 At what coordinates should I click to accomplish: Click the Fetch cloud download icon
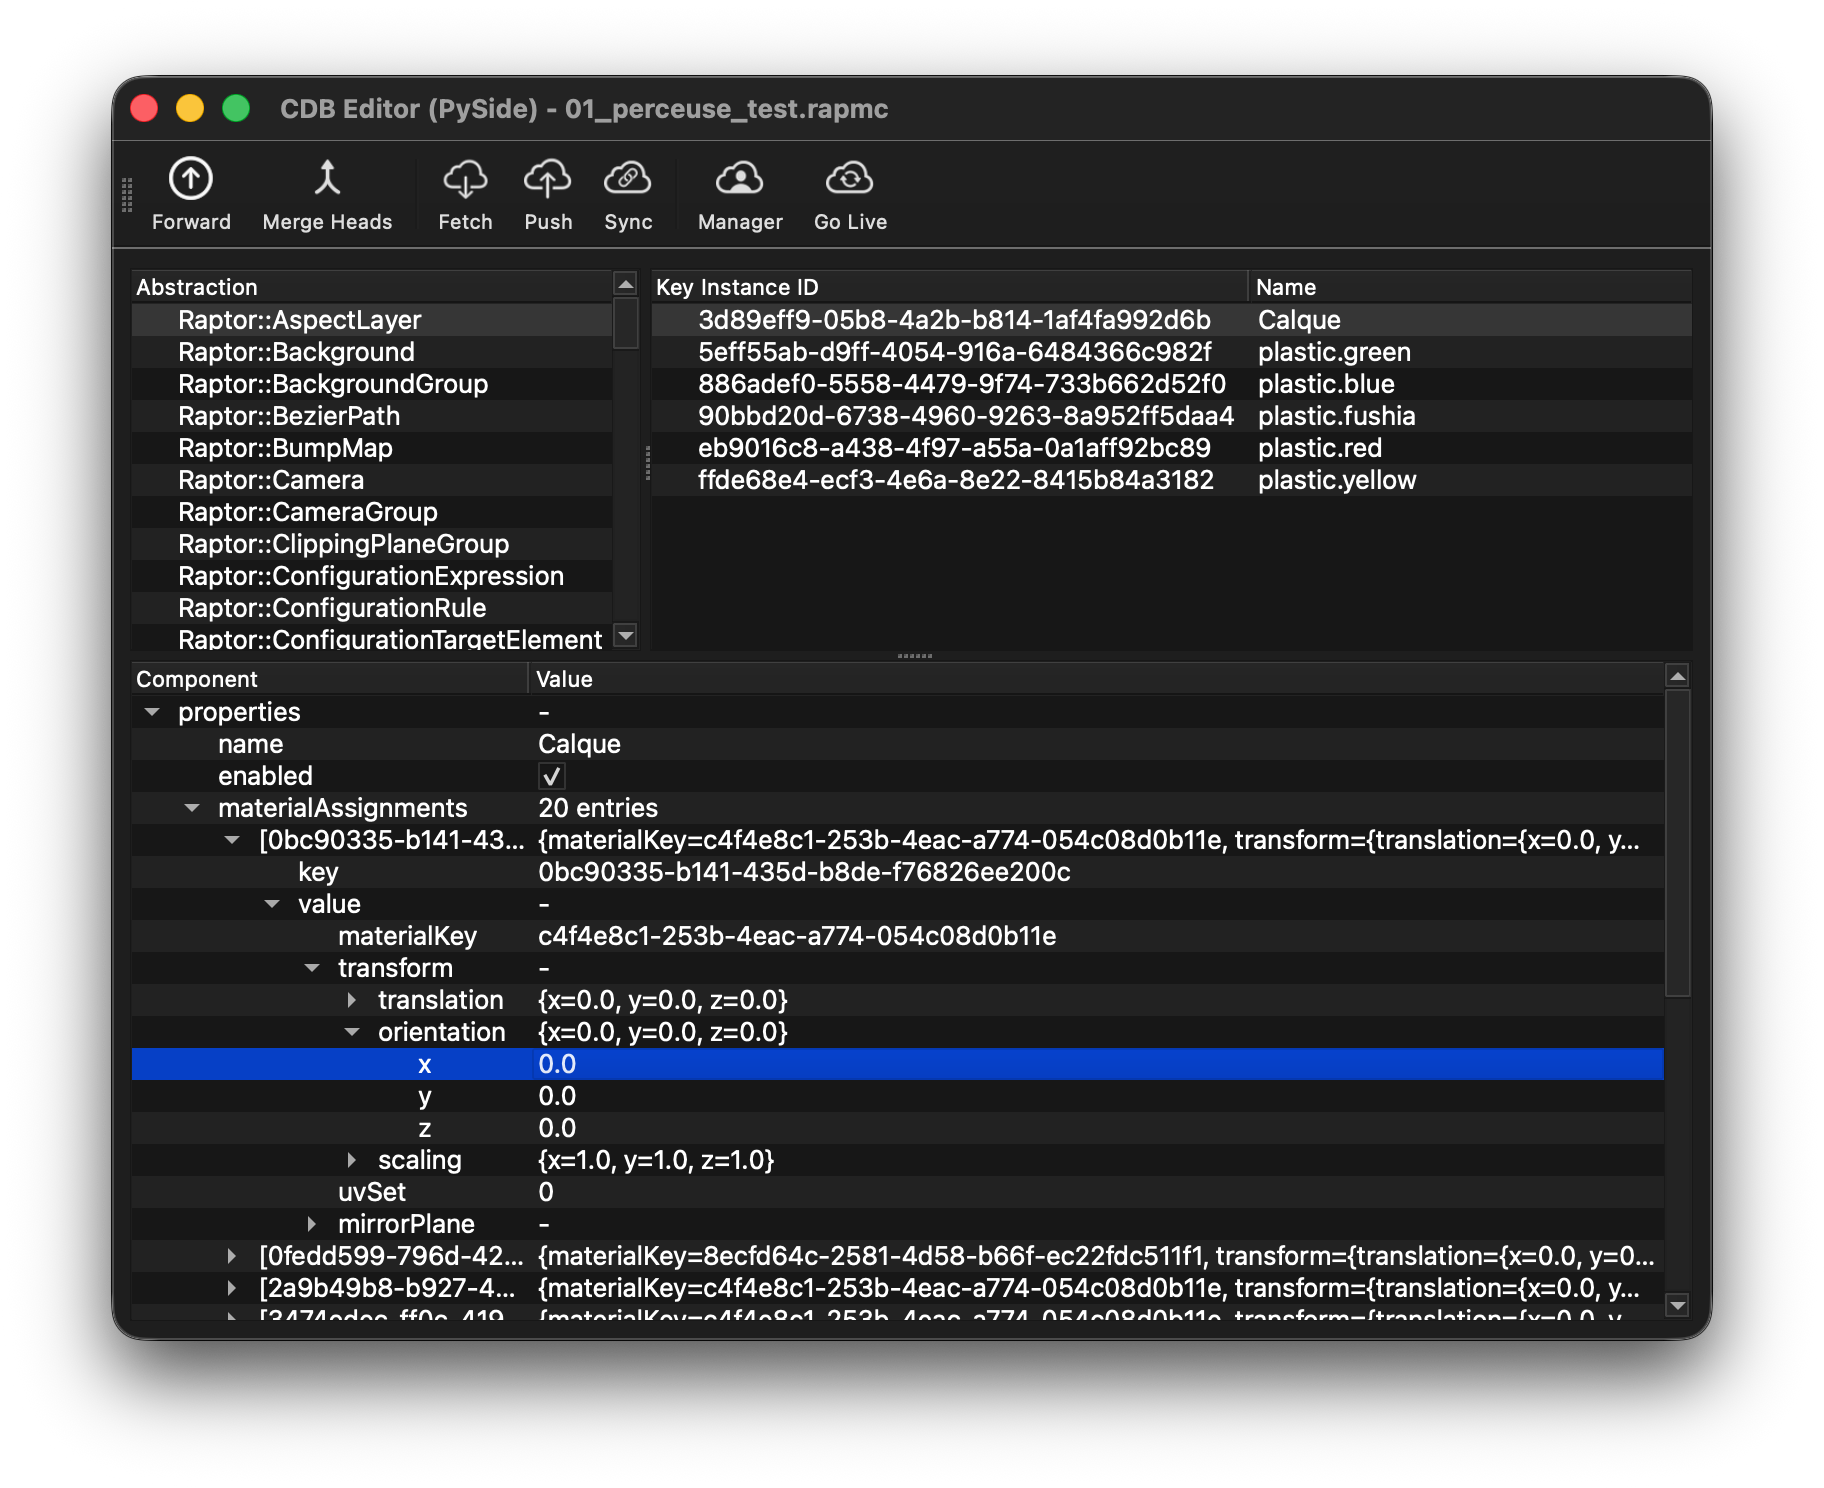point(465,180)
